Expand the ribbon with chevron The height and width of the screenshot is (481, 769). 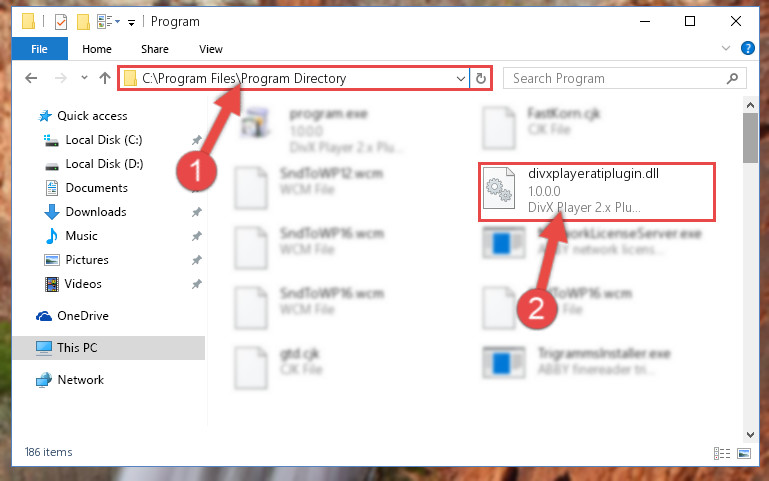[x=726, y=48]
